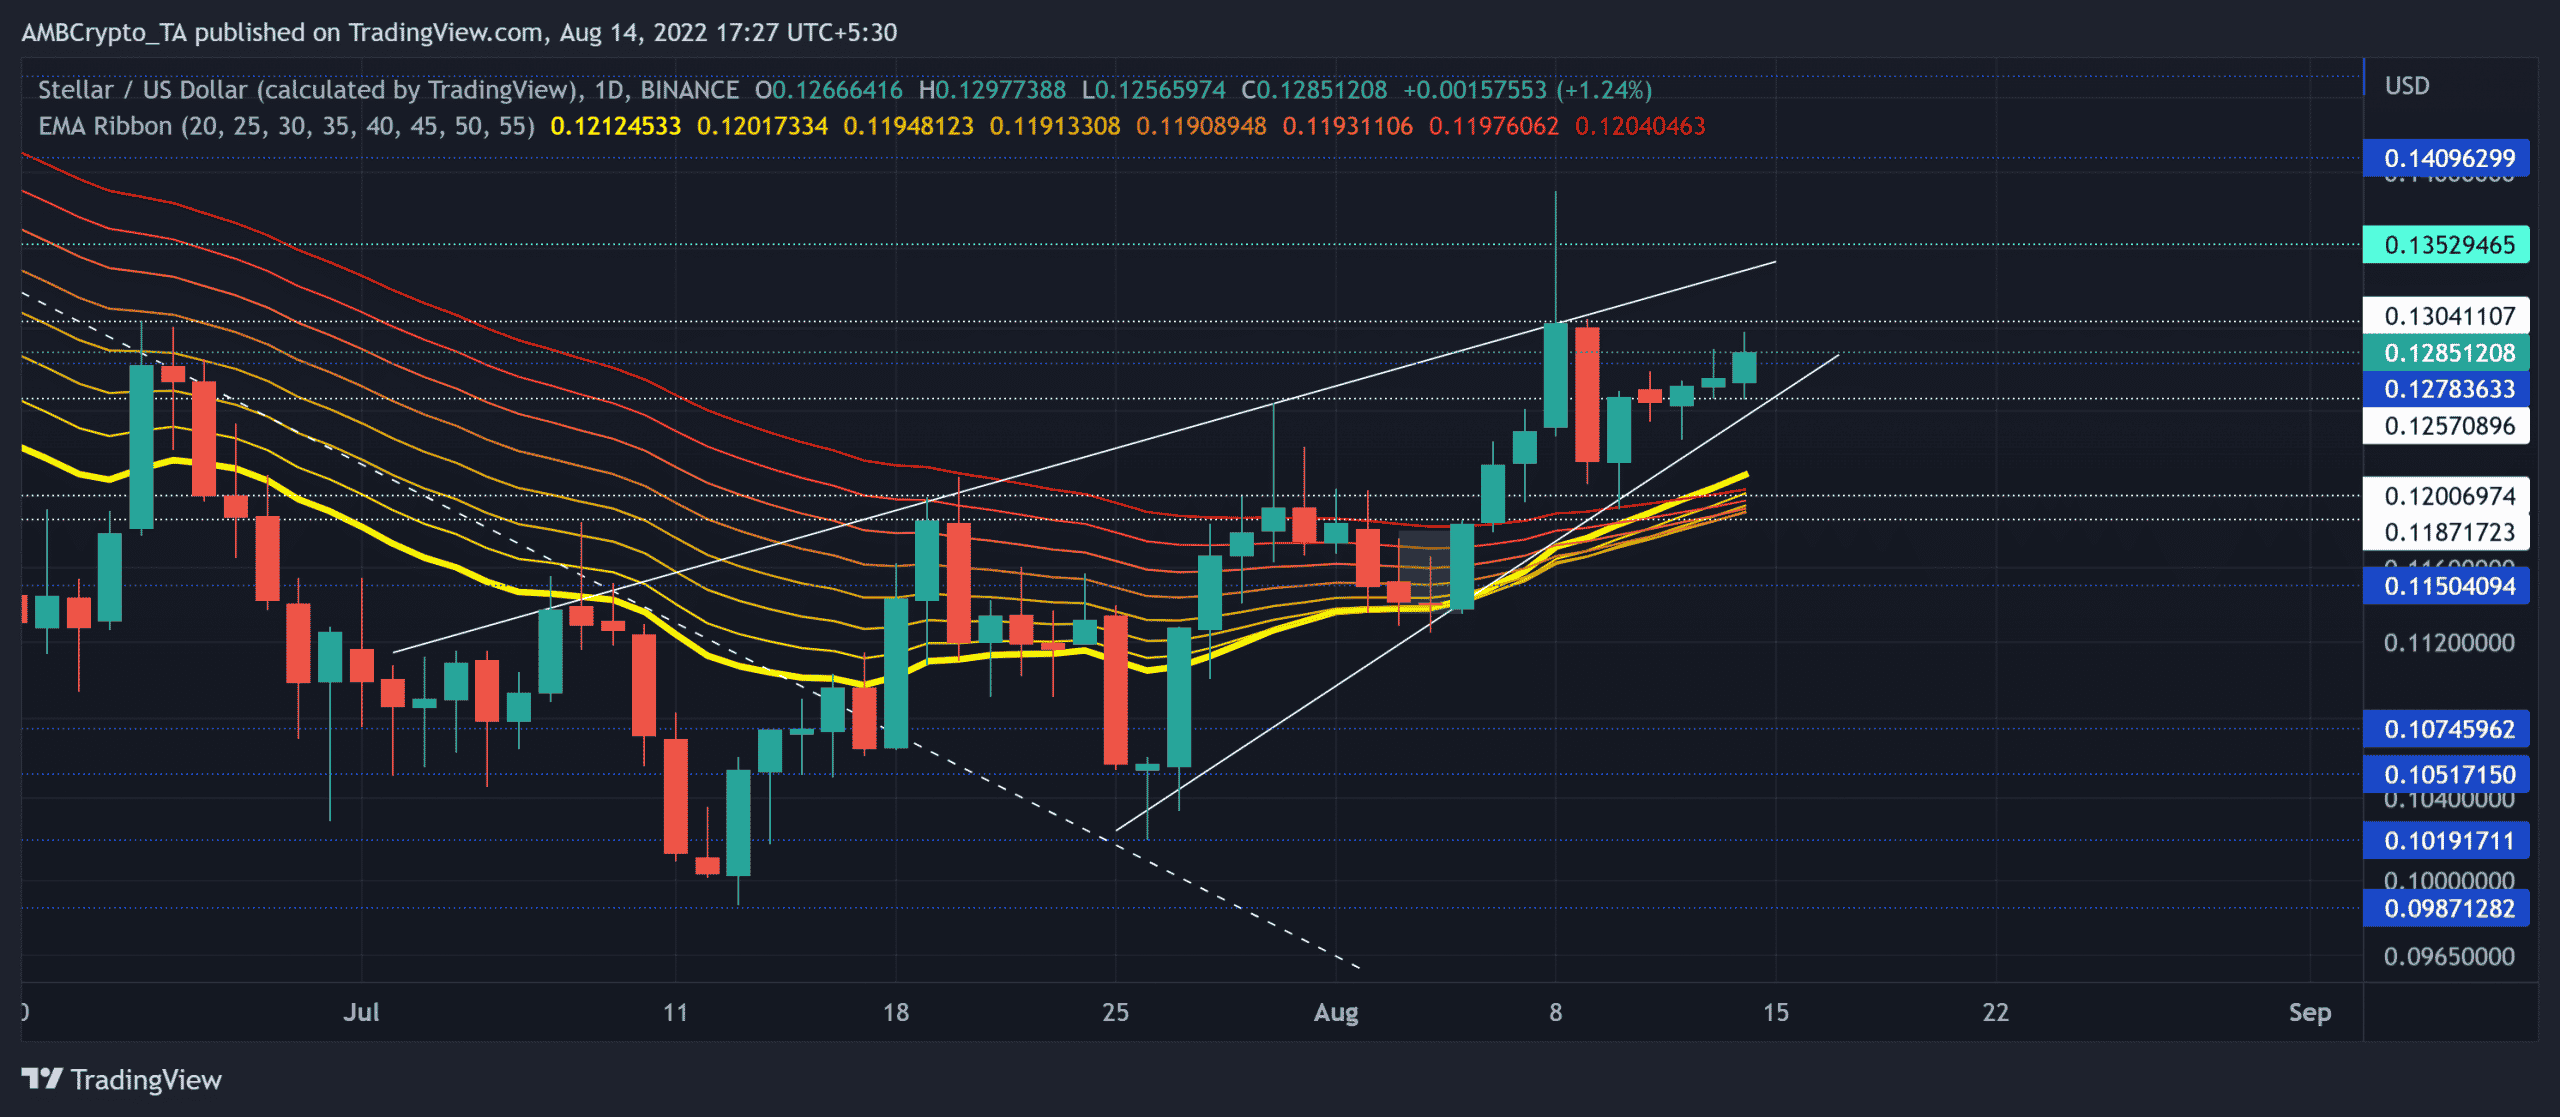2560x1117 pixels.
Task: Click the USD currency label
Action: 2407,86
